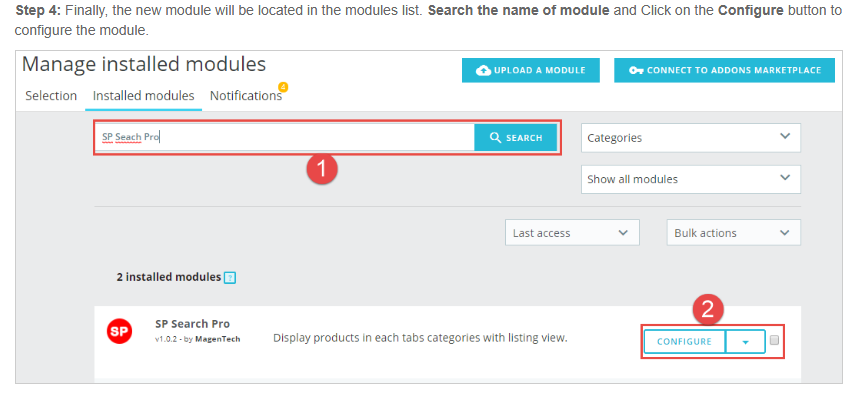Expand the arrow next to Configure

[745, 342]
